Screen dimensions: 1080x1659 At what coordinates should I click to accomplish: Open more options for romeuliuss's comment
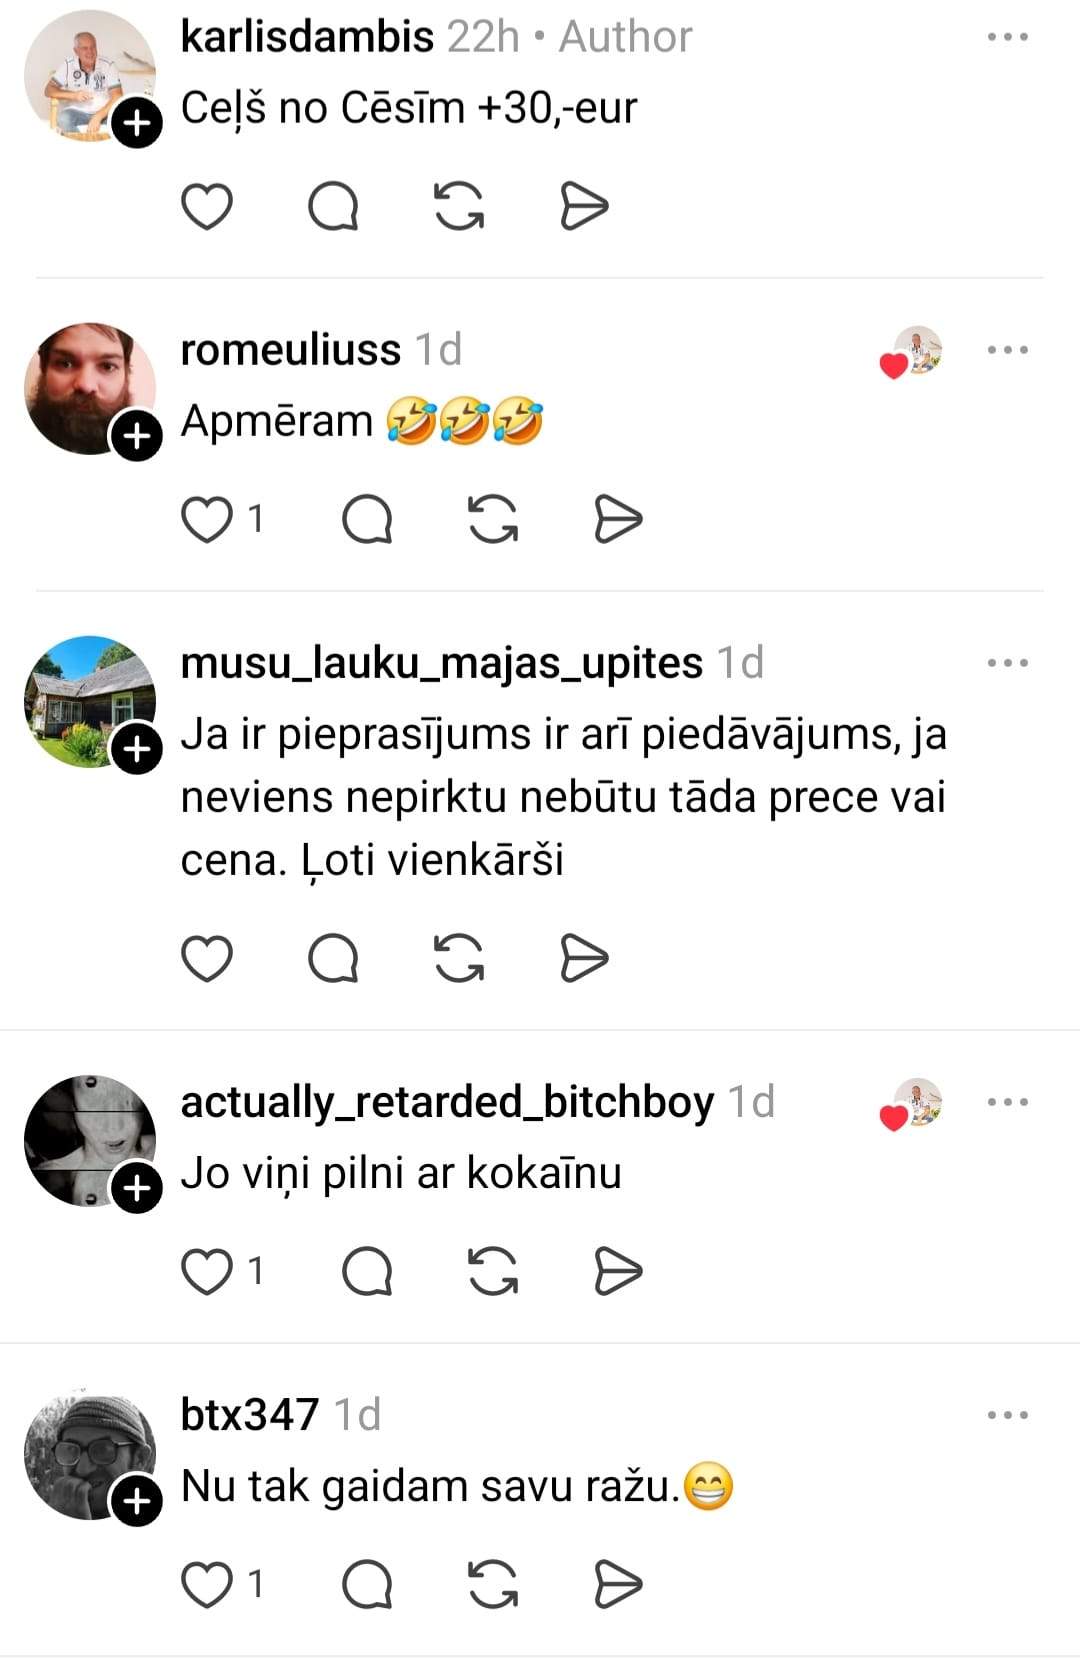tap(1007, 350)
